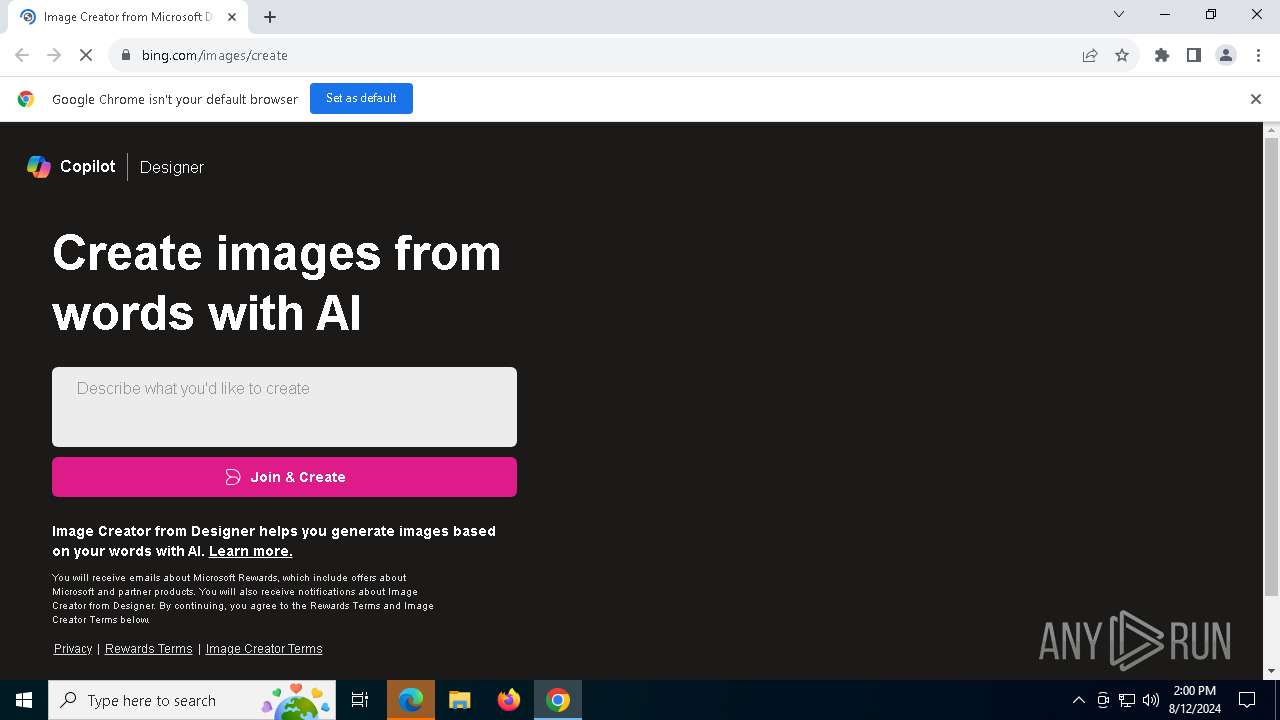Launch Microsoft Edge from the taskbar
1280x720 pixels.
point(411,700)
